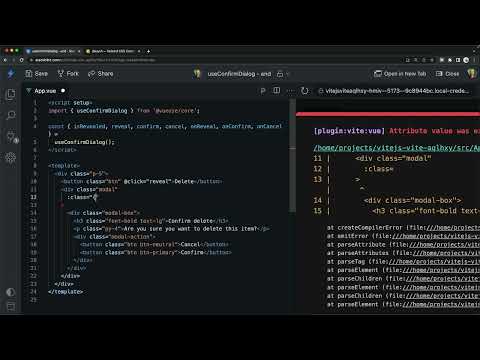Open the parseTag stack trace file link

434,262
